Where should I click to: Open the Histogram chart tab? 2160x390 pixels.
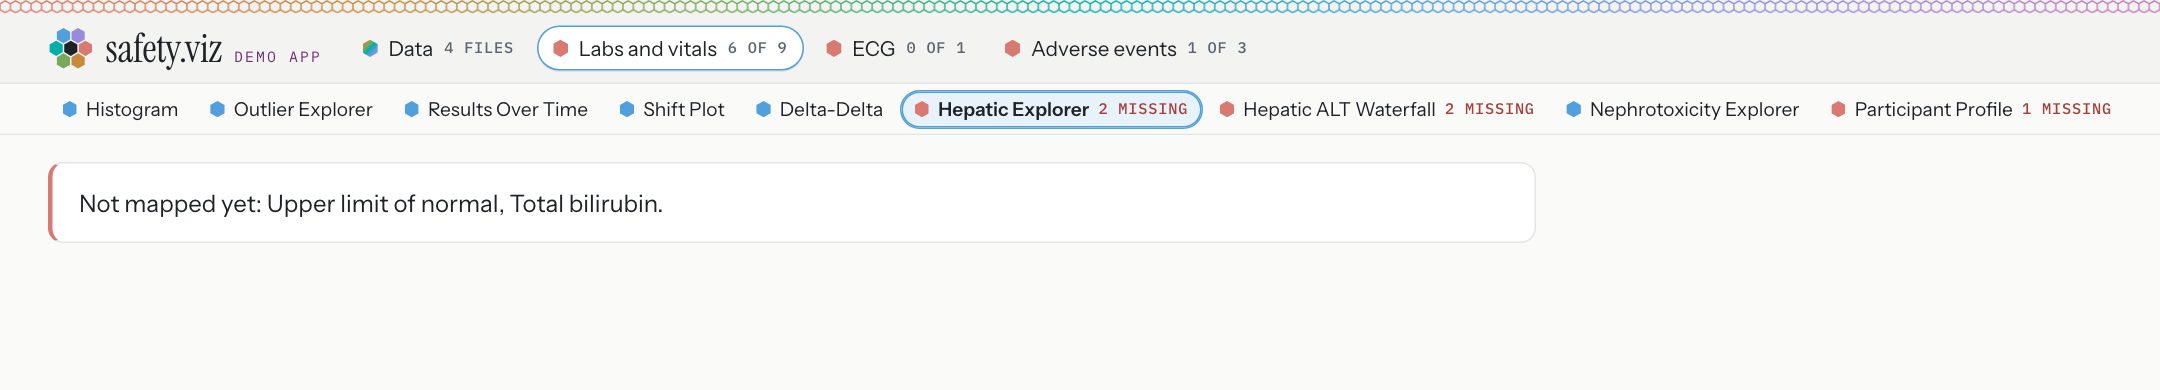coord(120,109)
